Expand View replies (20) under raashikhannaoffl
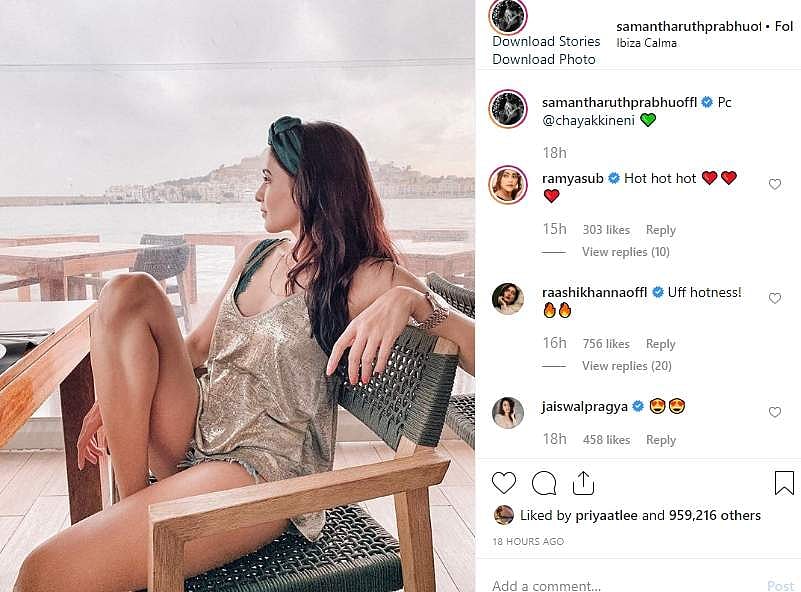Image resolution: width=801 pixels, height=592 pixels. [x=625, y=366]
